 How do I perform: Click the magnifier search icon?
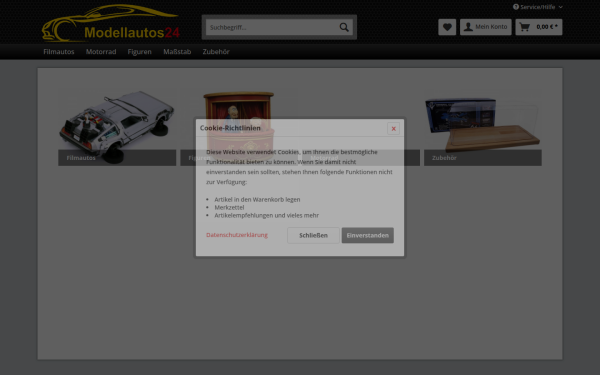(x=344, y=27)
